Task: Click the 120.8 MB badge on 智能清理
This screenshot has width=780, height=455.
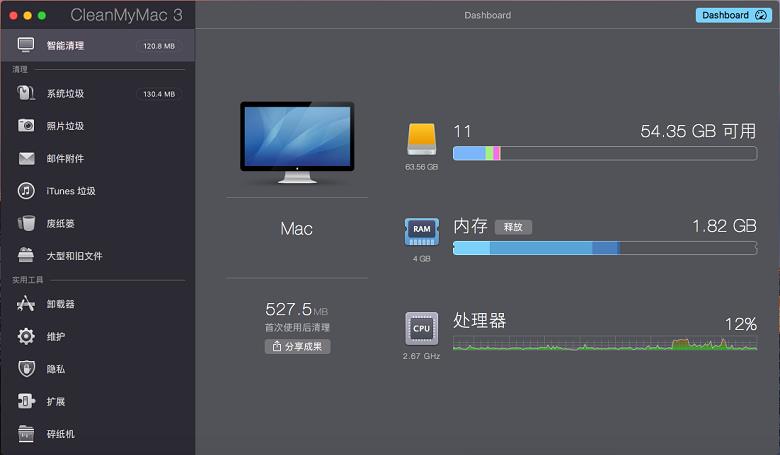Action: point(159,46)
